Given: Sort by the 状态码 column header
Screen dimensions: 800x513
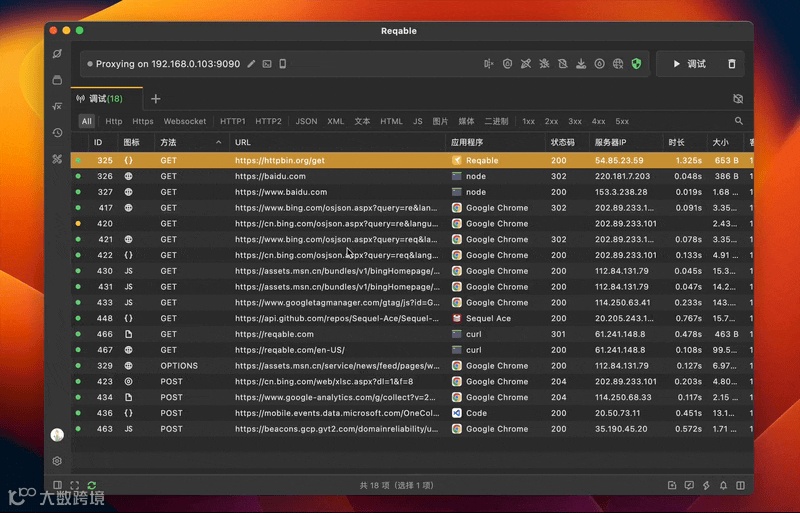Looking at the screenshot, I should 567,142.
